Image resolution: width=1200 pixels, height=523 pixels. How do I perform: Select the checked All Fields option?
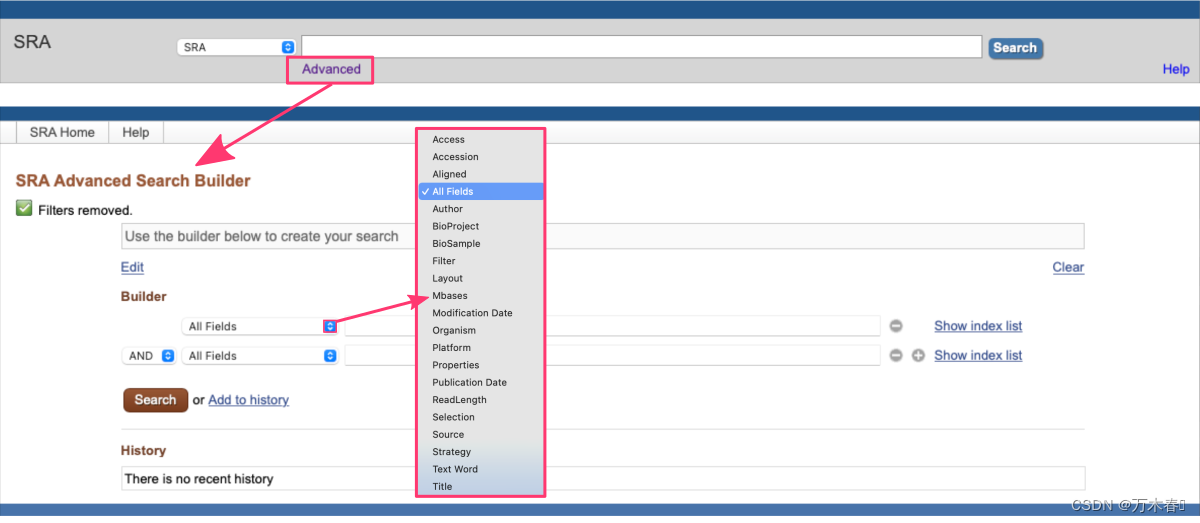[481, 191]
